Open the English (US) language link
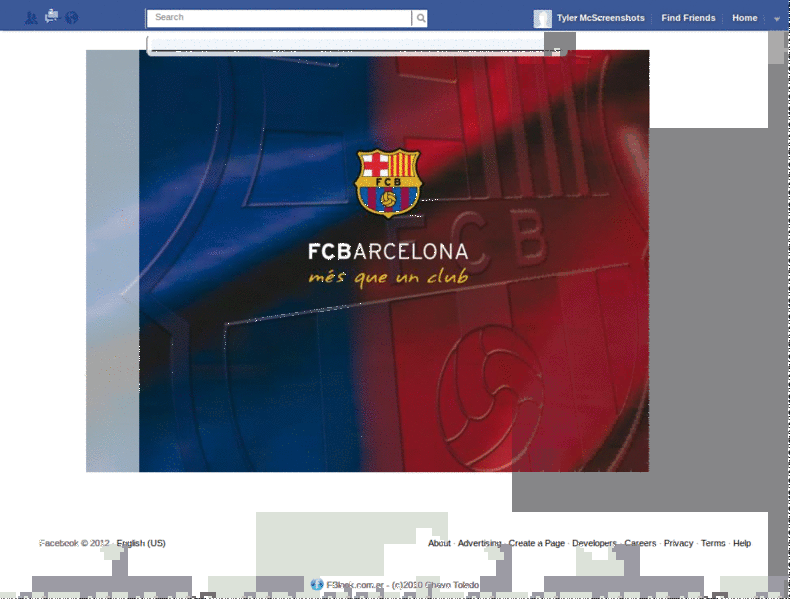 click(x=141, y=543)
